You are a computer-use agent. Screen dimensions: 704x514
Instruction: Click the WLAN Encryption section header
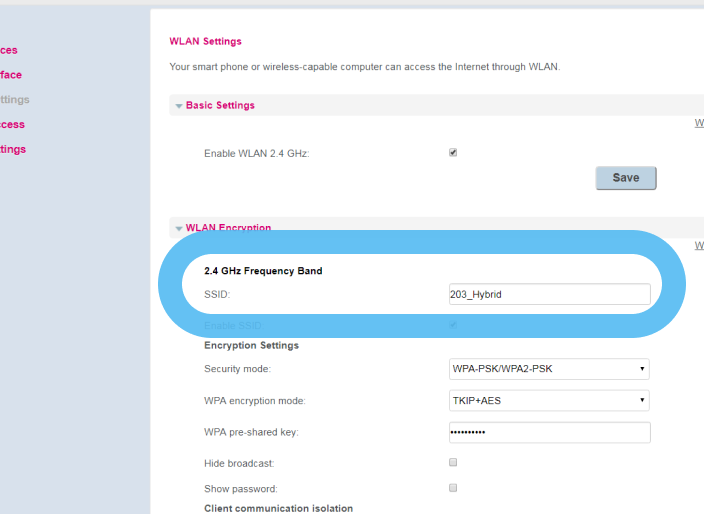pos(228,228)
